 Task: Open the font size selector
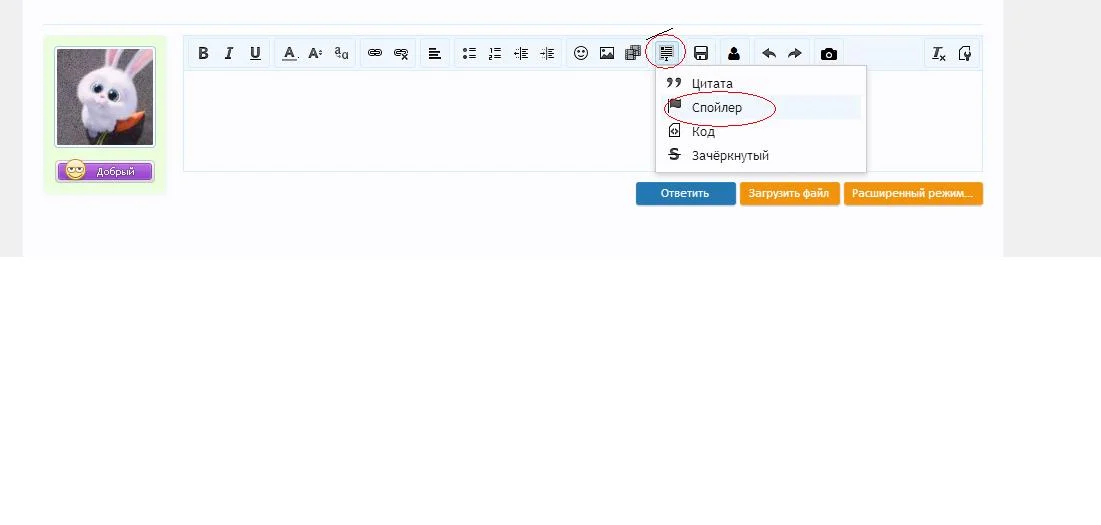pos(315,53)
